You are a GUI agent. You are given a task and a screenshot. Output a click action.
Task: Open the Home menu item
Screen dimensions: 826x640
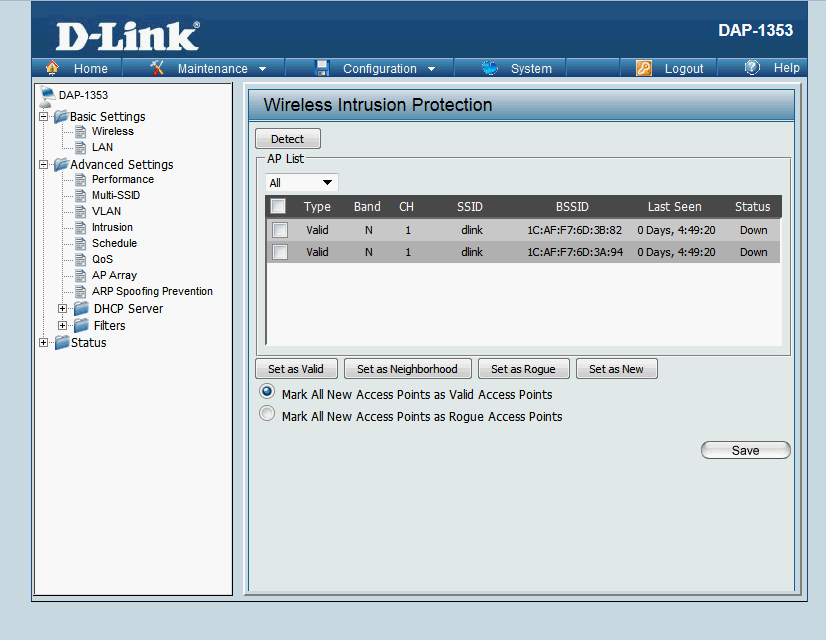tap(91, 68)
